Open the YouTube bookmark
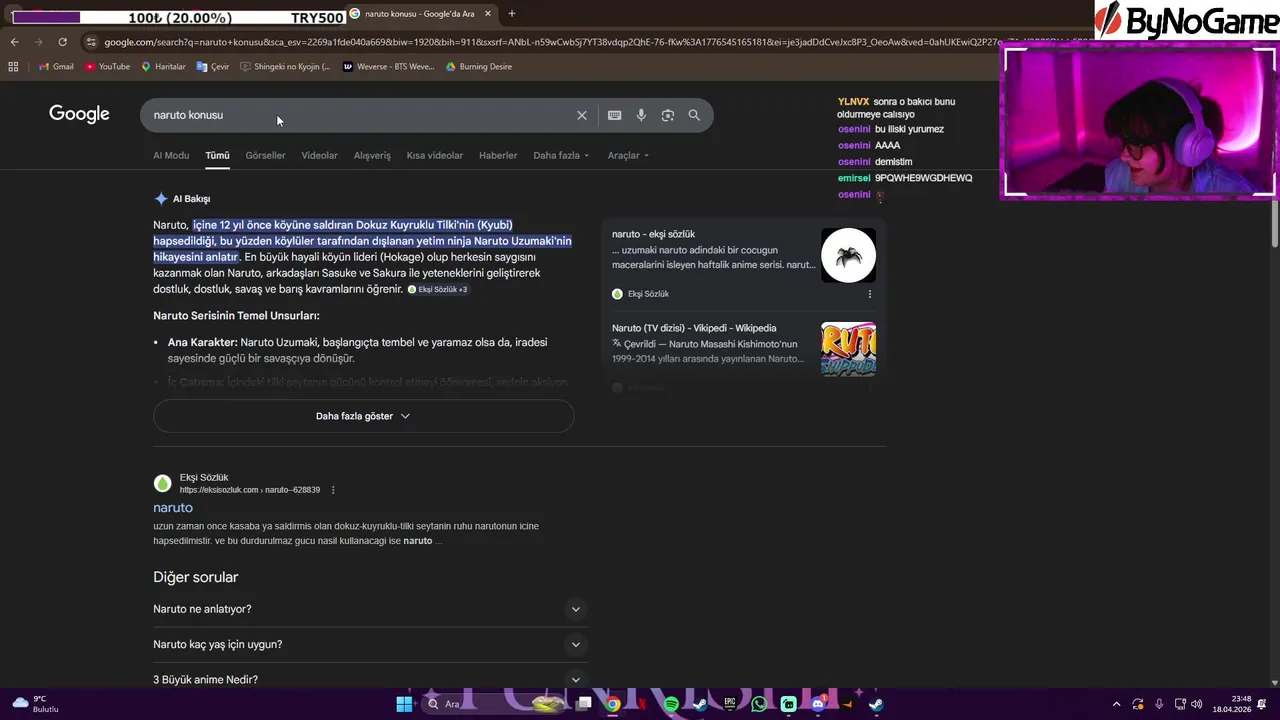 (107, 66)
